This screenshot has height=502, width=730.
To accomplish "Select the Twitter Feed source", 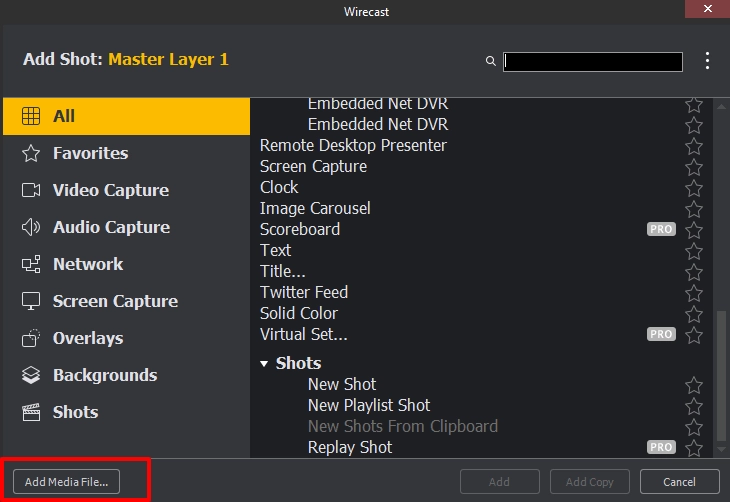I will click(481, 292).
